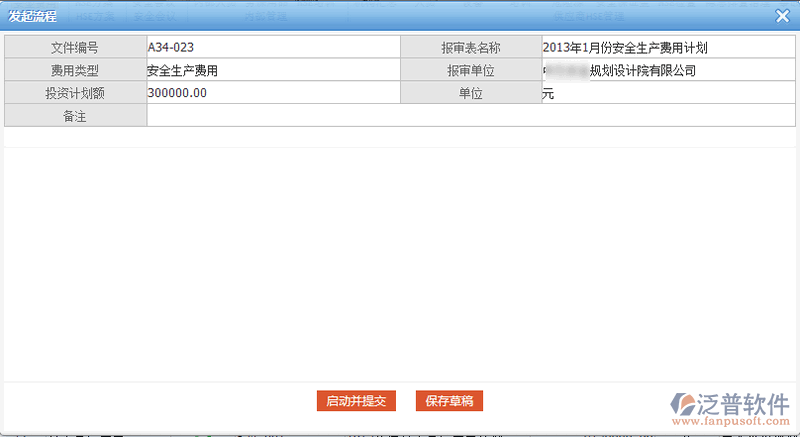The image size is (800, 437).
Task: Click the 文件编号 label cell
Action: coord(76,47)
